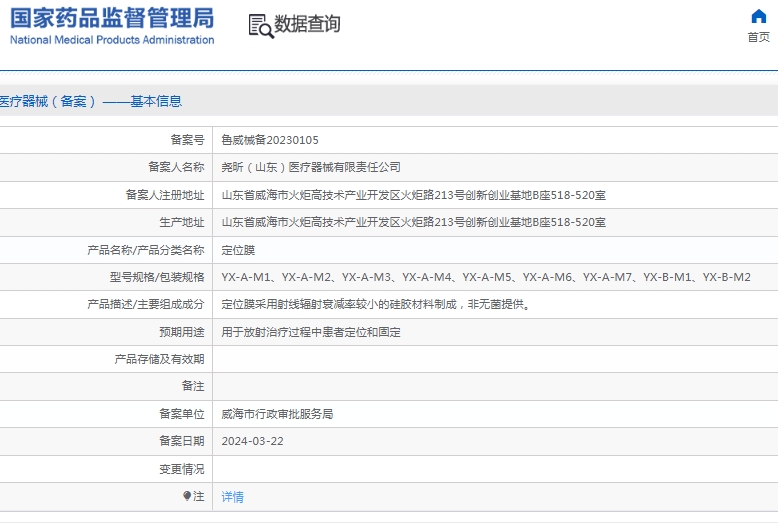Select the 医疗器械（备案）——基本信息 heading

click(91, 101)
